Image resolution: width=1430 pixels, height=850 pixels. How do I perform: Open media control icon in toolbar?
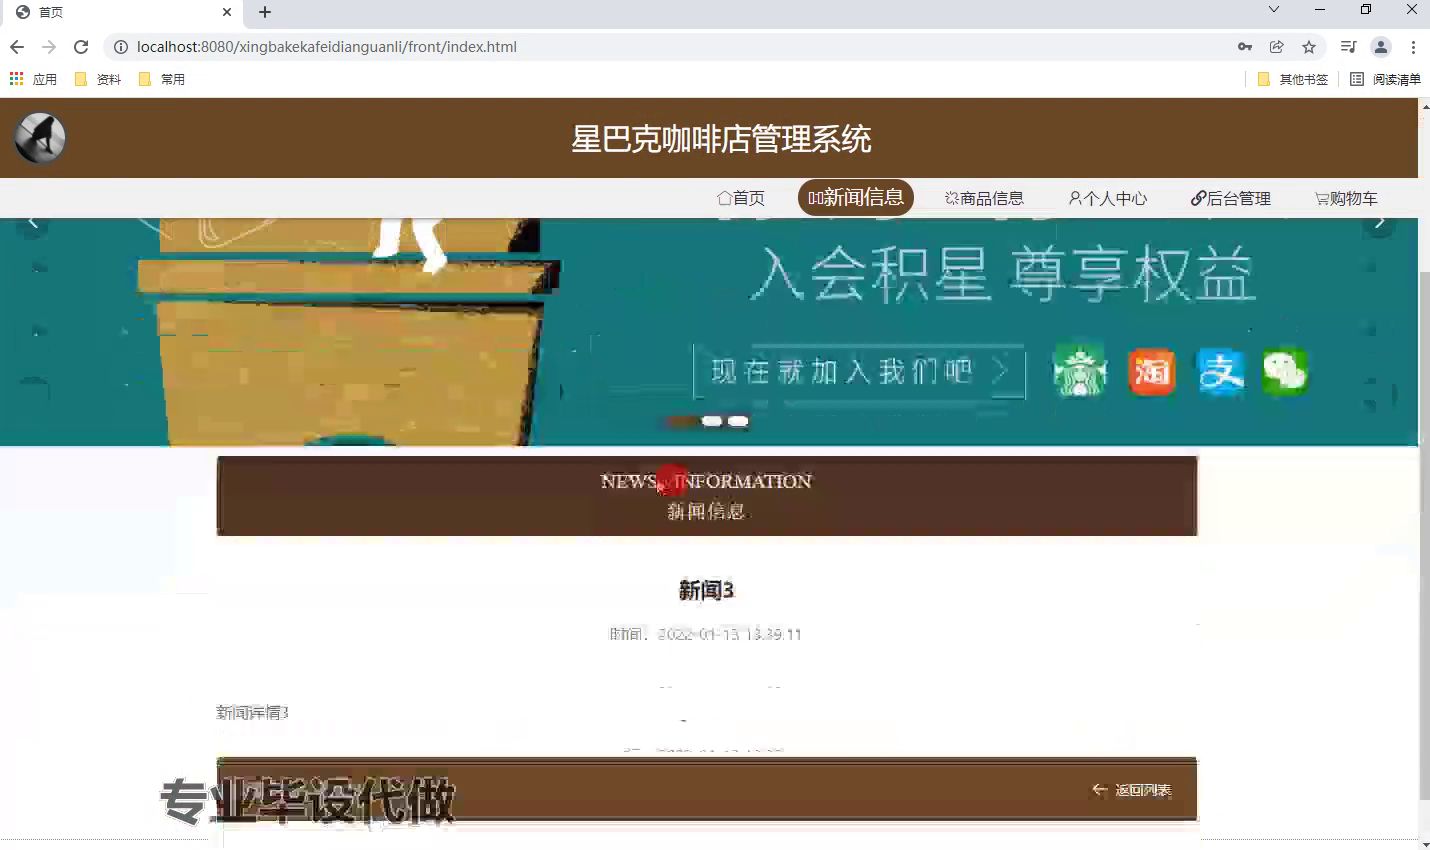(1348, 47)
